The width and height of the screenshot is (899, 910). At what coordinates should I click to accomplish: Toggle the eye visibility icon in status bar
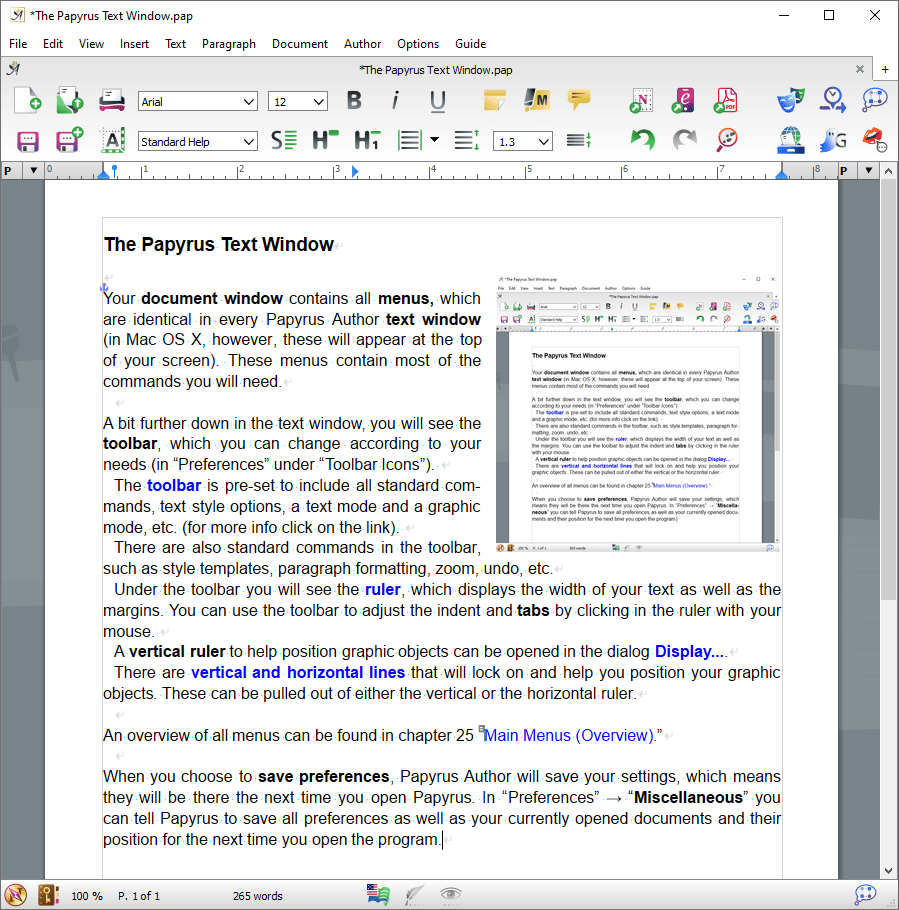[450, 894]
